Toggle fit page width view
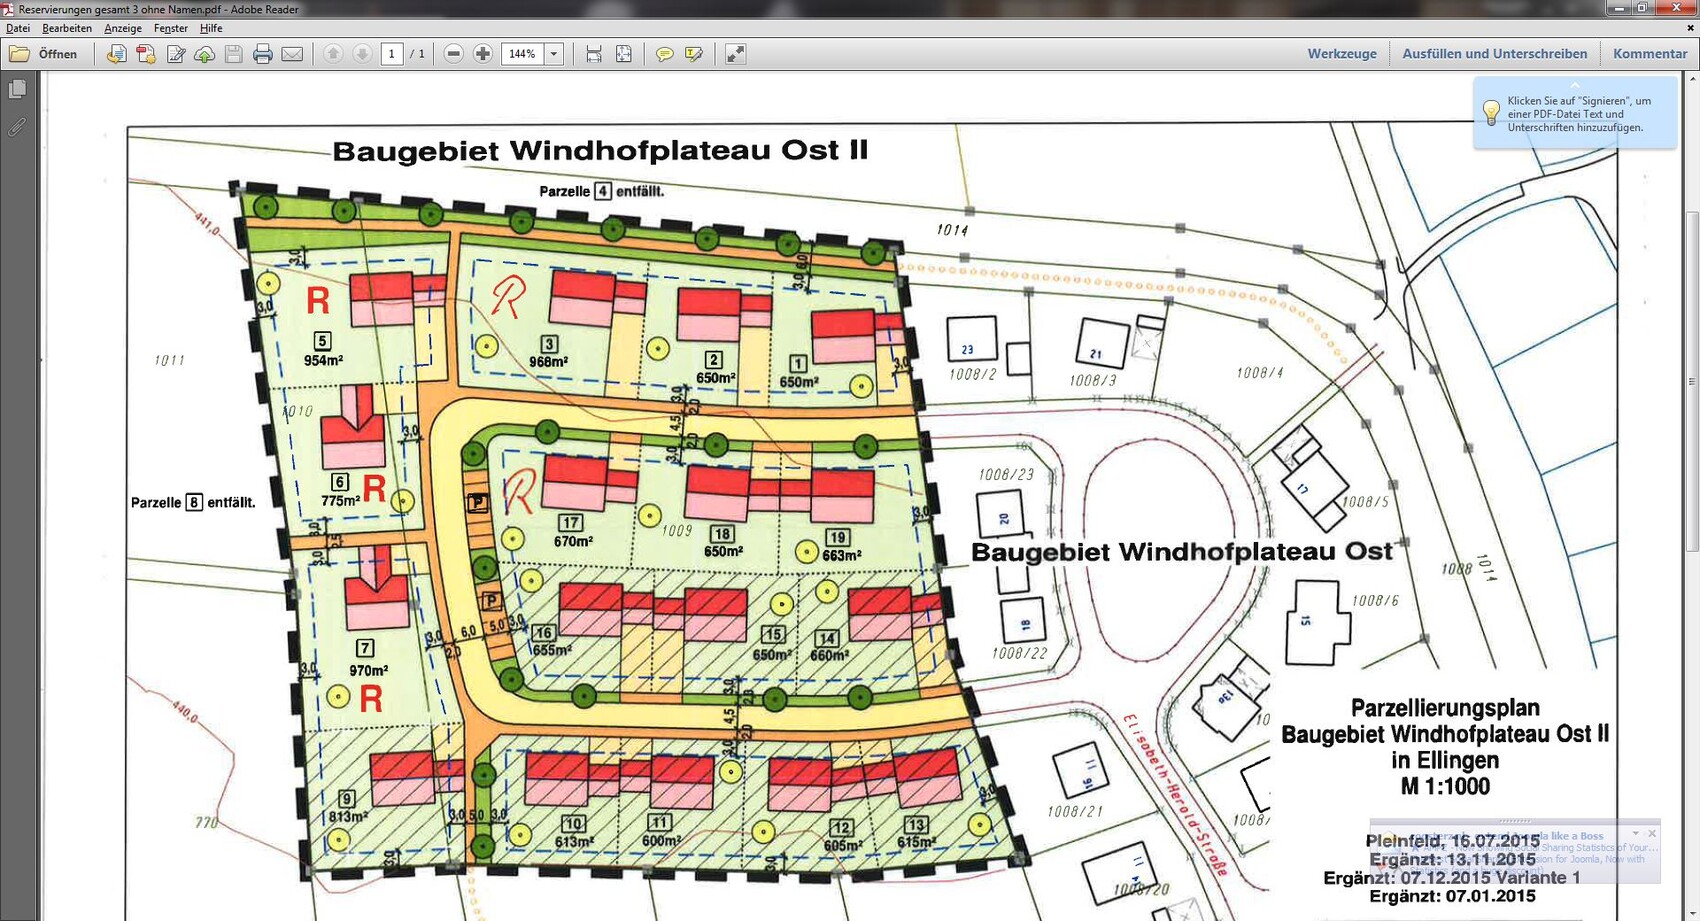 594,54
